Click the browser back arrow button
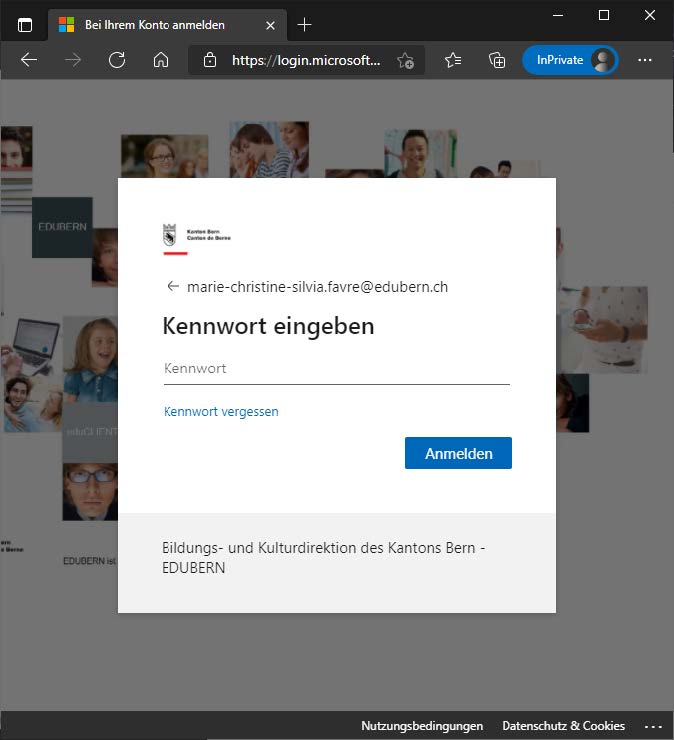674x740 pixels. click(x=28, y=60)
